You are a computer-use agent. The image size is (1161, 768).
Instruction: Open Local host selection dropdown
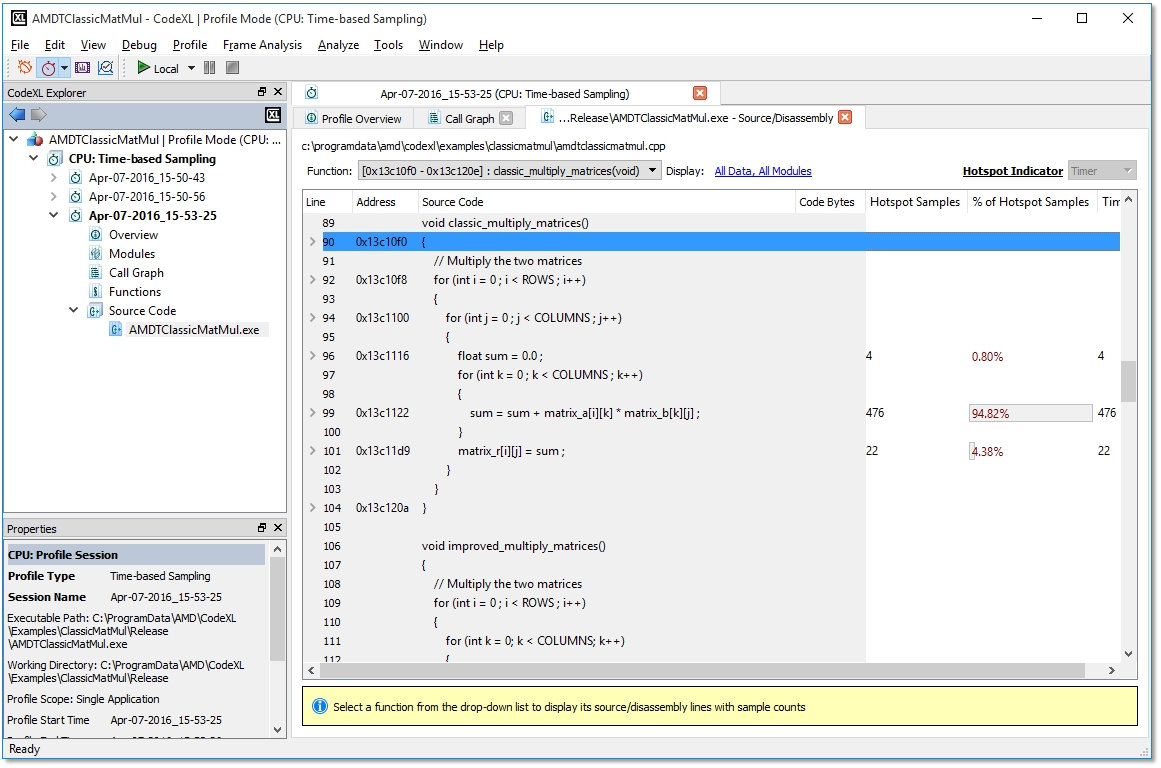click(191, 68)
